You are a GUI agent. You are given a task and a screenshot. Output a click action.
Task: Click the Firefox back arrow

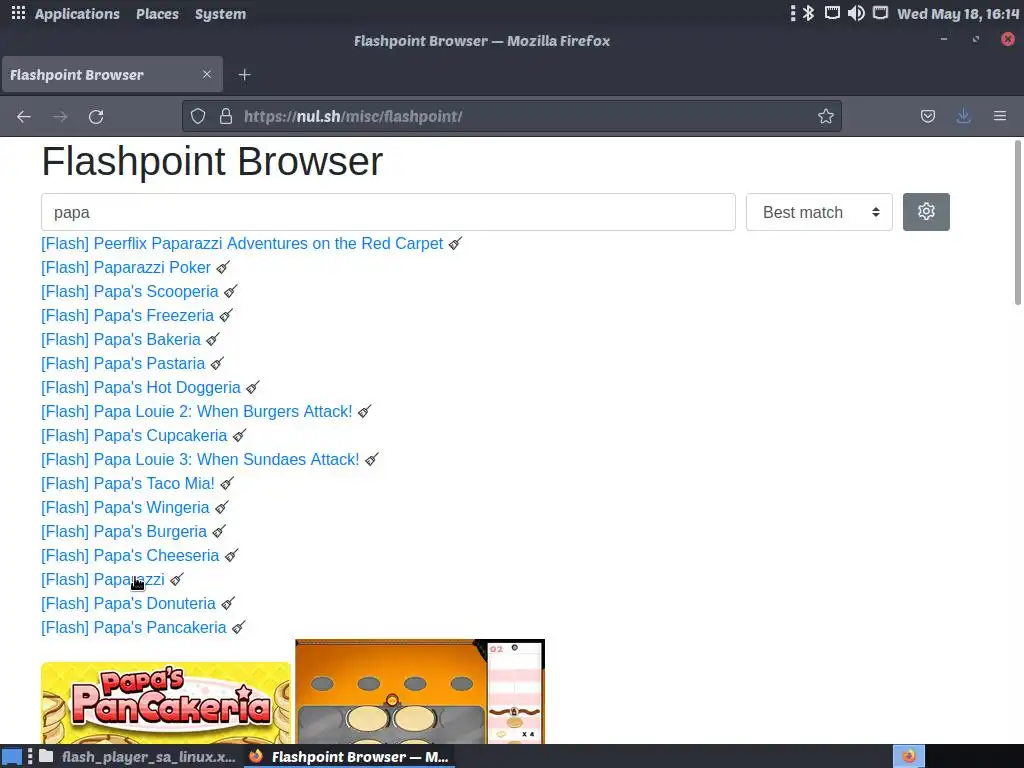click(24, 116)
